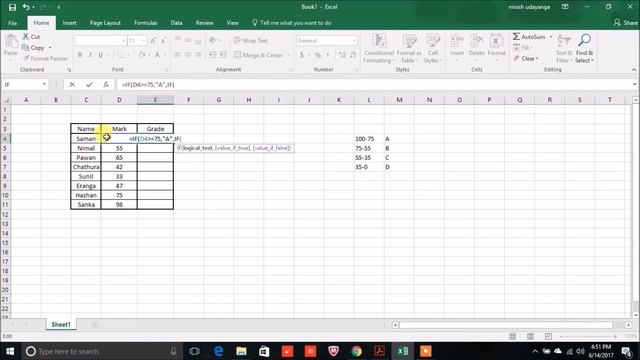Viewport: 640px width, 360px height.
Task: Confirm the formula with the checkmark icon
Action: tap(89, 84)
